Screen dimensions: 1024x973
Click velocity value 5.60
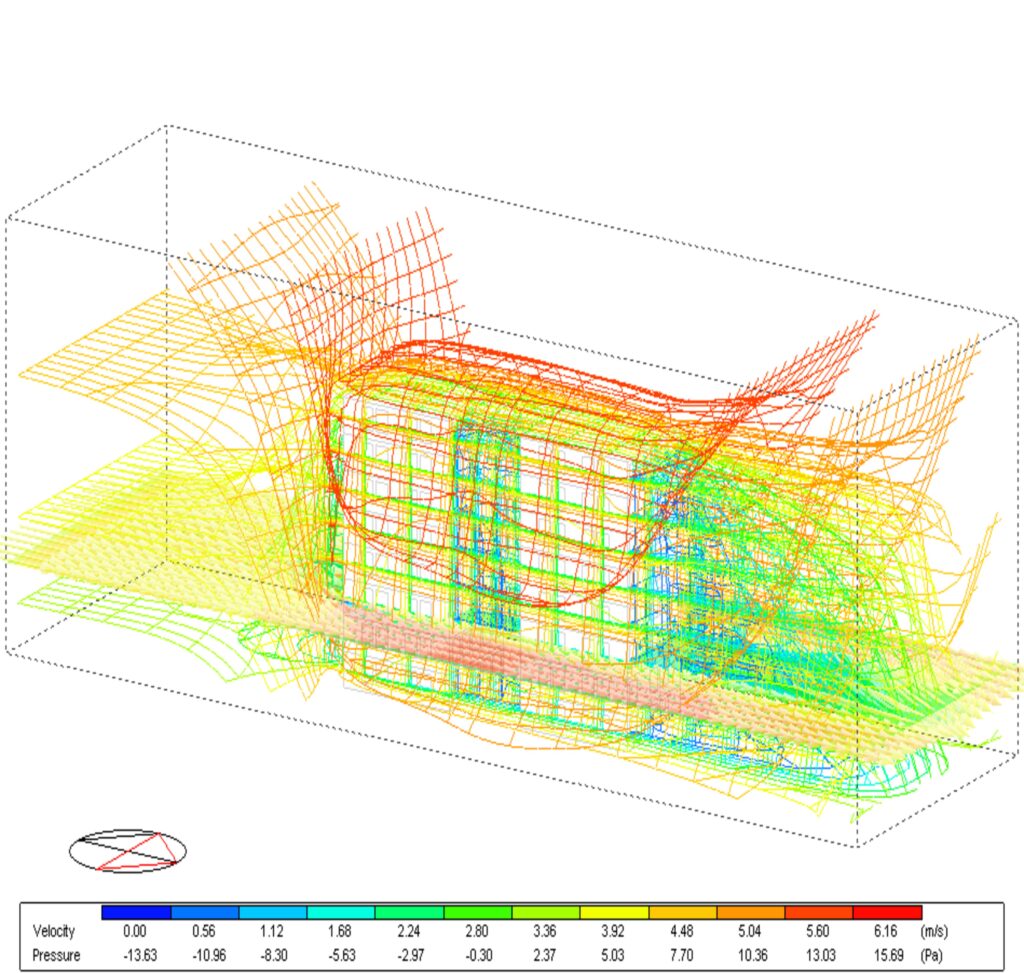818,931
